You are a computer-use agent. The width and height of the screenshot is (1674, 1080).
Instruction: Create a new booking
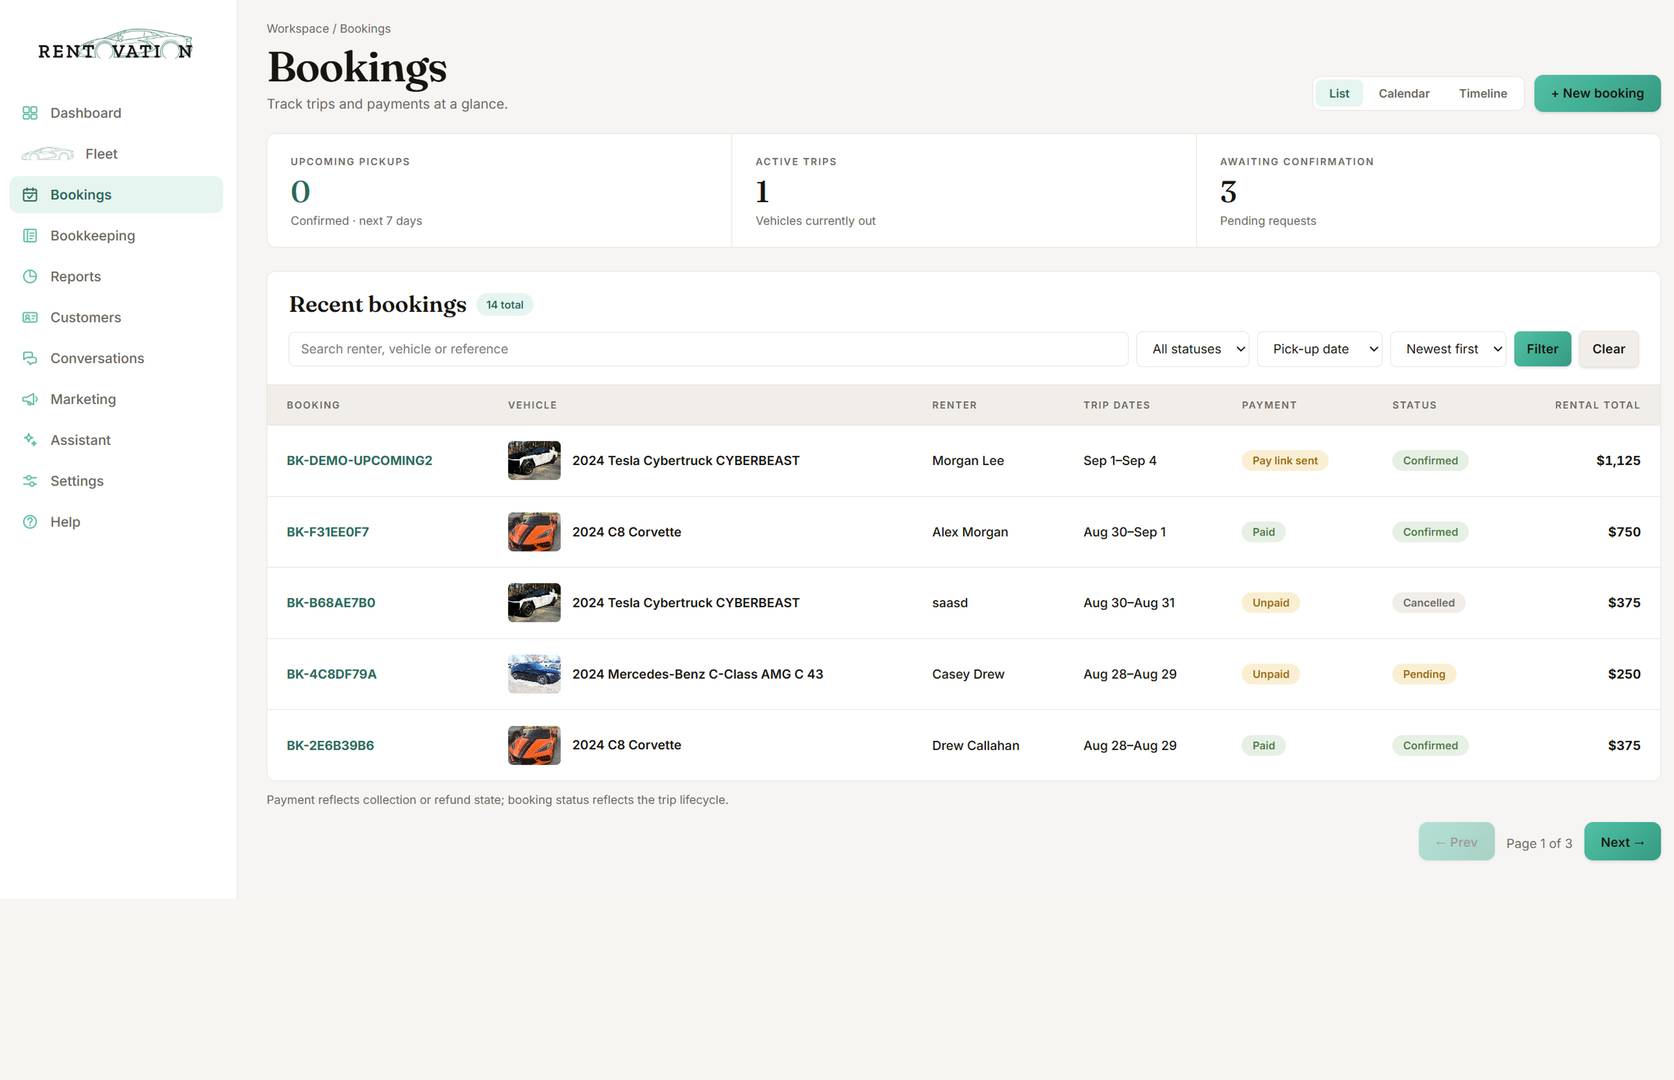tap(1597, 93)
